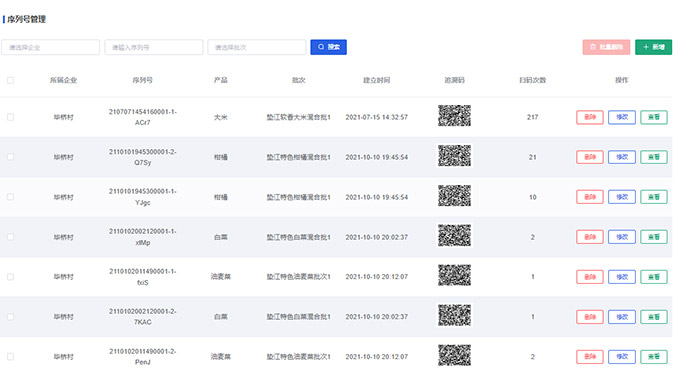
Task: Click 修改 edit for serial ending 7KAC
Action: tap(622, 317)
